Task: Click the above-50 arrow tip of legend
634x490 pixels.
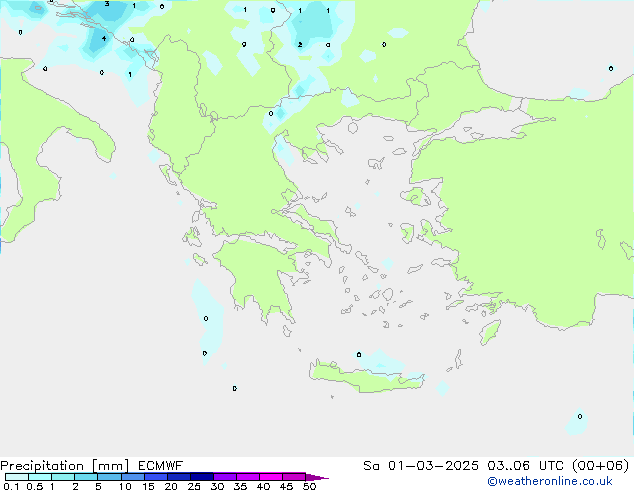Action: coord(317,477)
